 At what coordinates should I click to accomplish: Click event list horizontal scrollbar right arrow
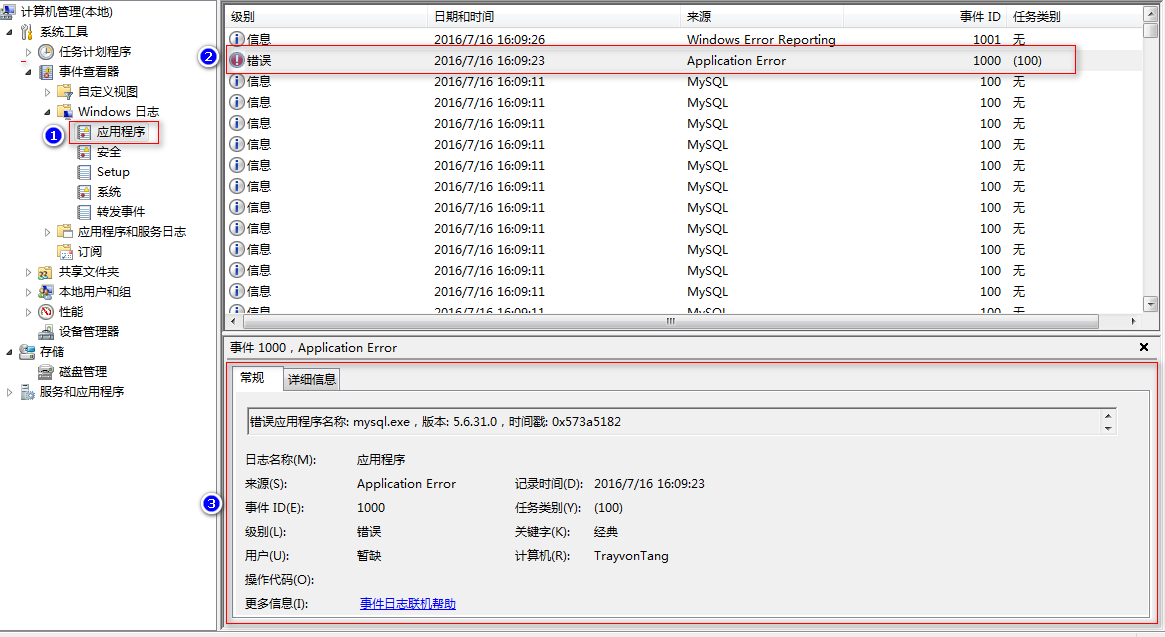pyautogui.click(x=1133, y=321)
